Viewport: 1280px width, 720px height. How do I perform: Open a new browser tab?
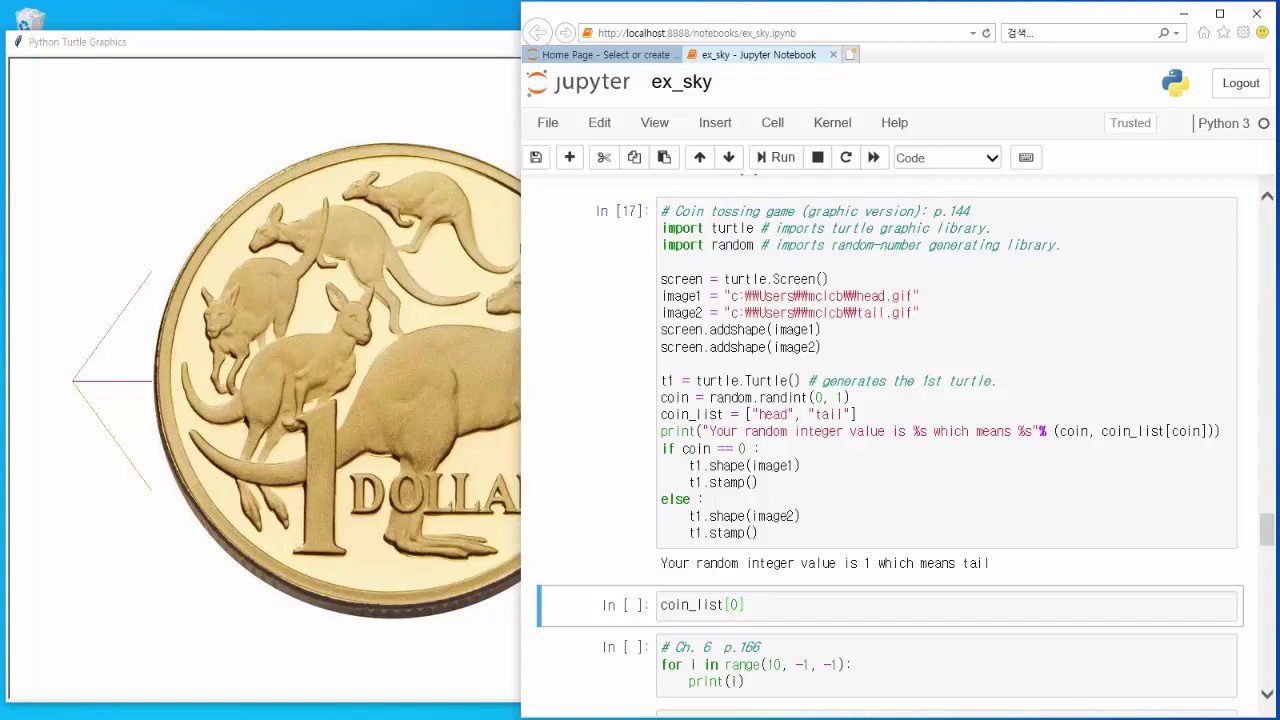click(851, 55)
